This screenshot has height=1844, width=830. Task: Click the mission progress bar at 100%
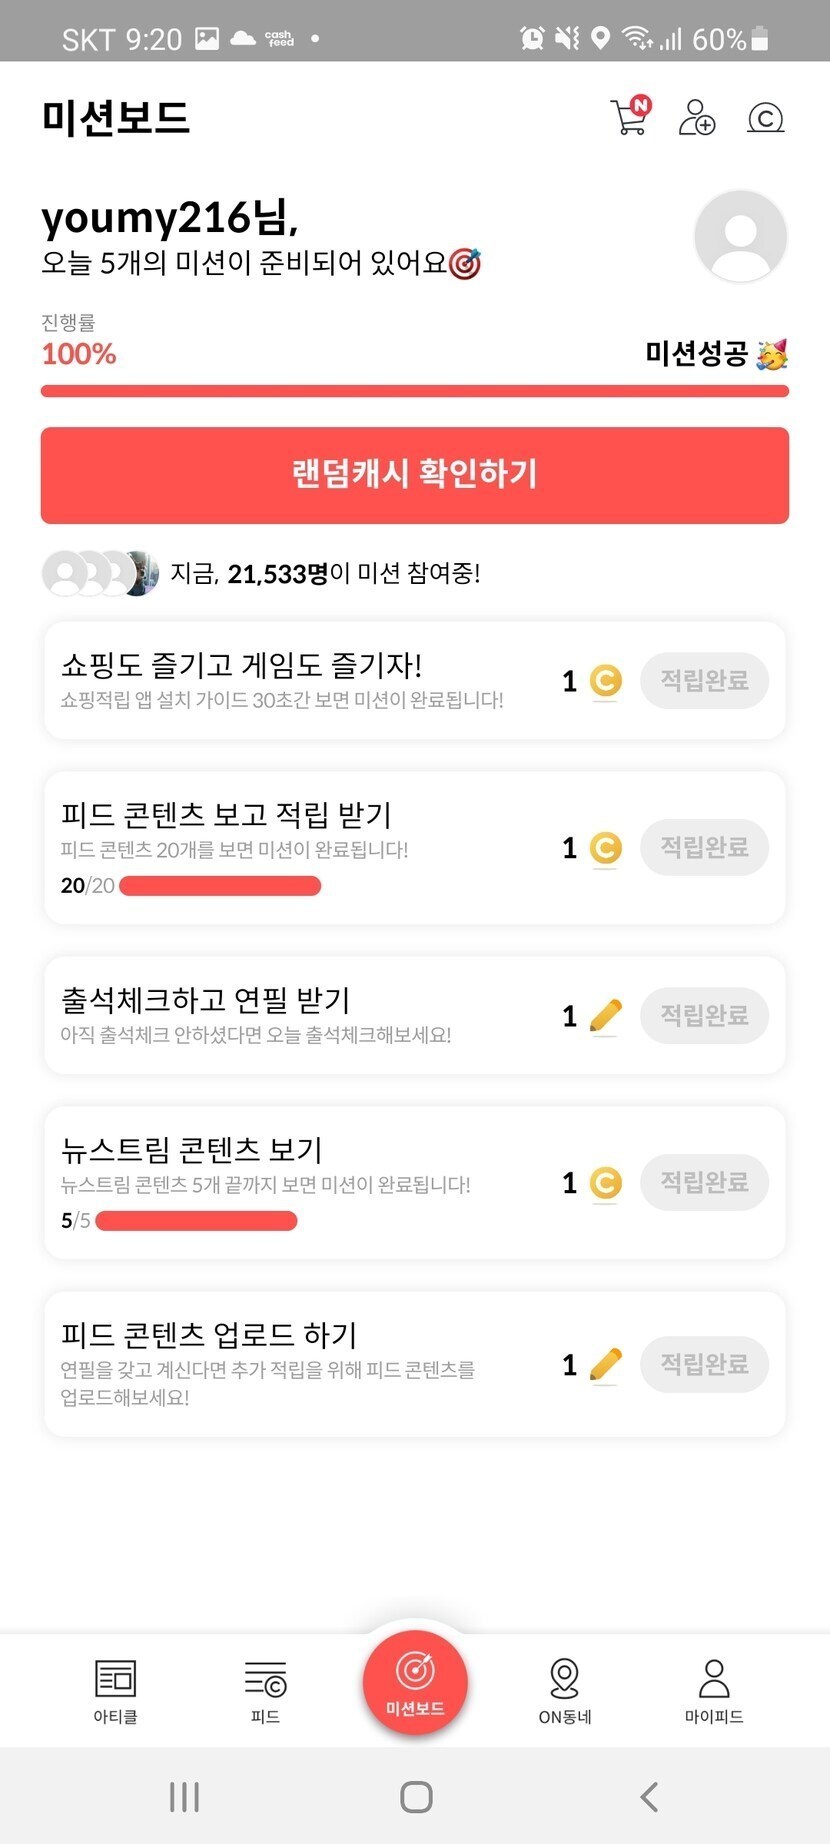coord(415,391)
